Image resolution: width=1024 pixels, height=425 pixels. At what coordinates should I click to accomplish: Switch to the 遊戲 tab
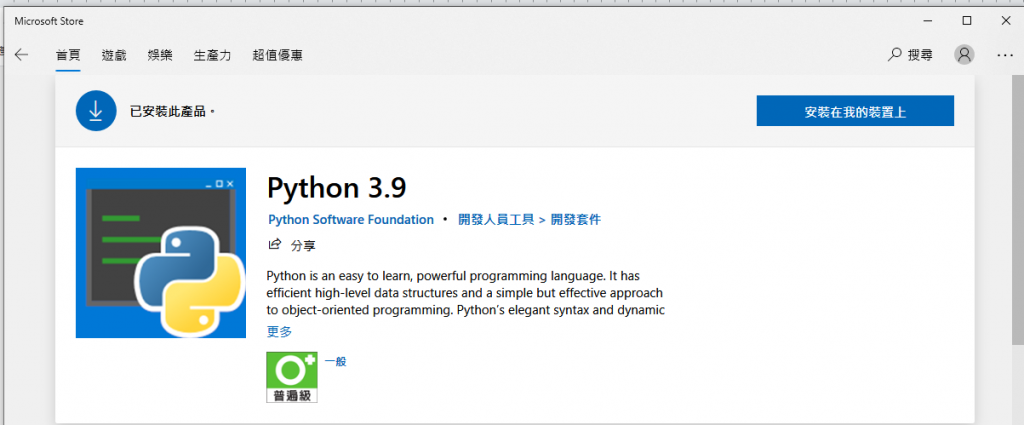click(114, 55)
